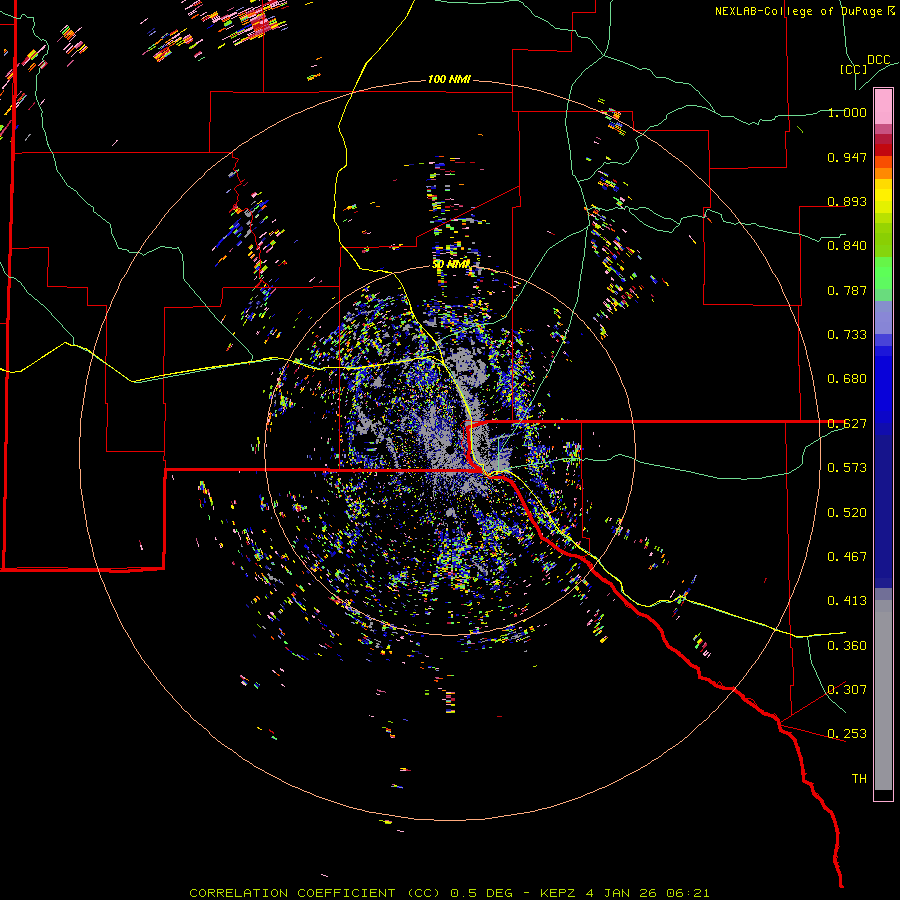Click the TH label on the scale

point(859,779)
